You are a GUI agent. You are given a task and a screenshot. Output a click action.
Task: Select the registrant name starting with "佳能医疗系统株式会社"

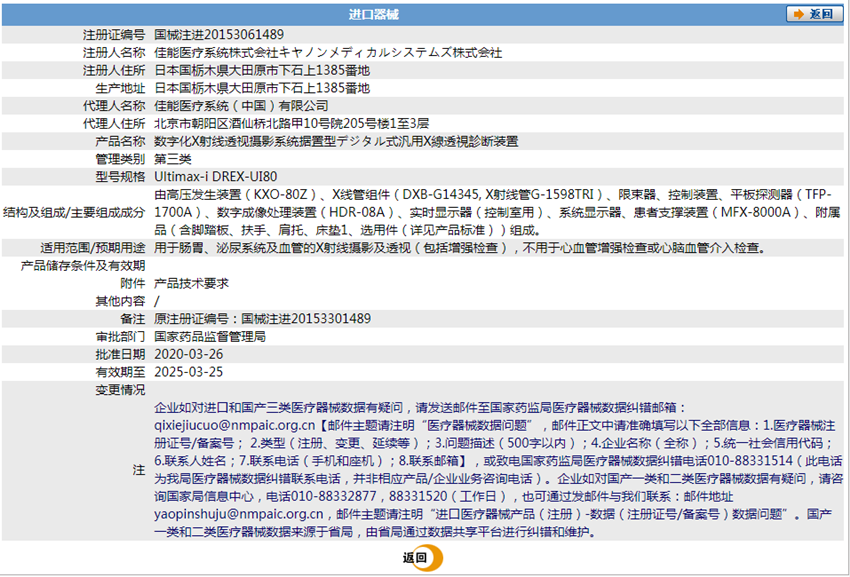[329, 53]
